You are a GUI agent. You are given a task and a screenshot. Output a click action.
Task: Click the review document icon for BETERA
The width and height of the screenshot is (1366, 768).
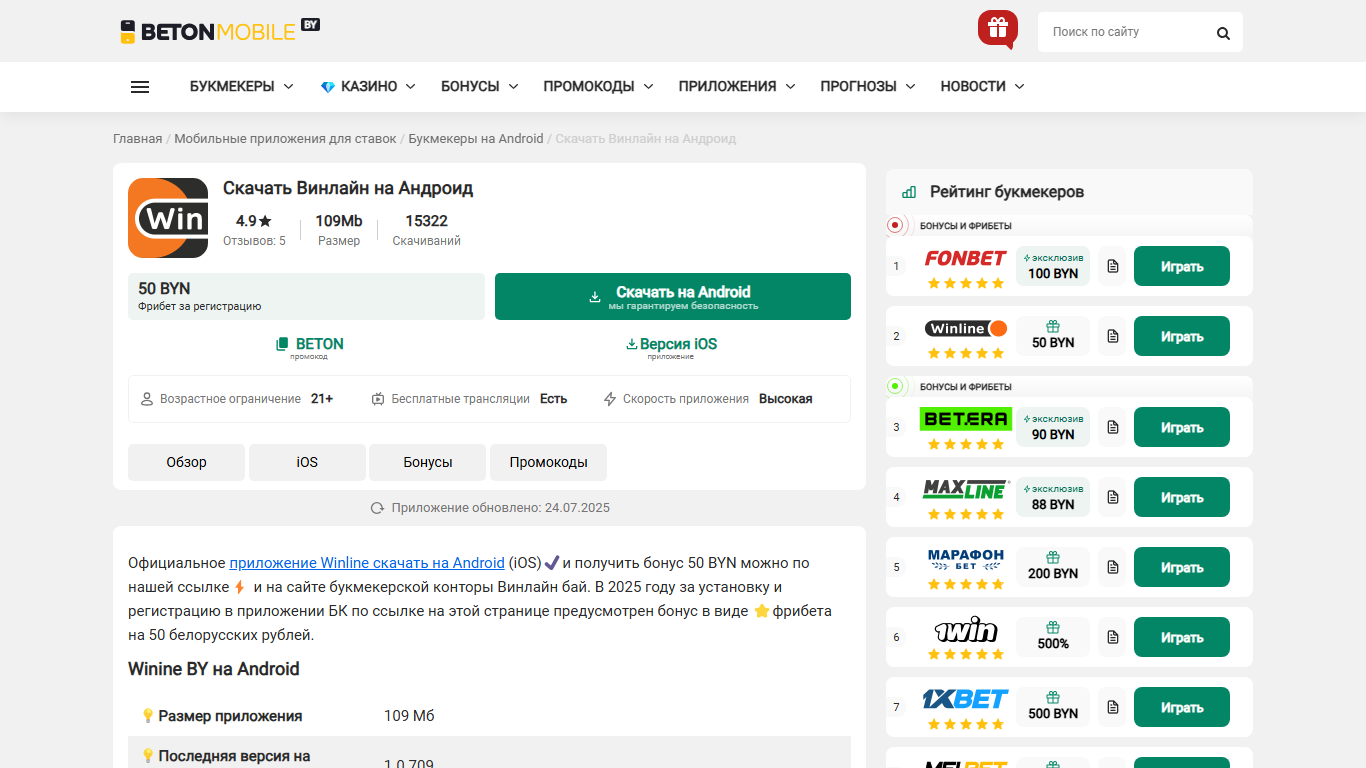click(x=1112, y=427)
